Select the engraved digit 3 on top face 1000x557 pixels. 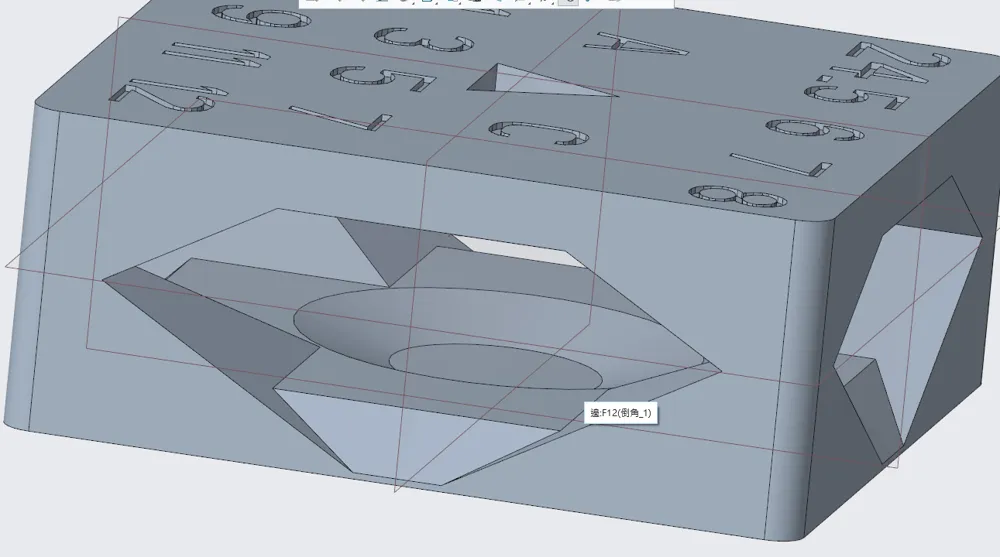click(x=424, y=40)
